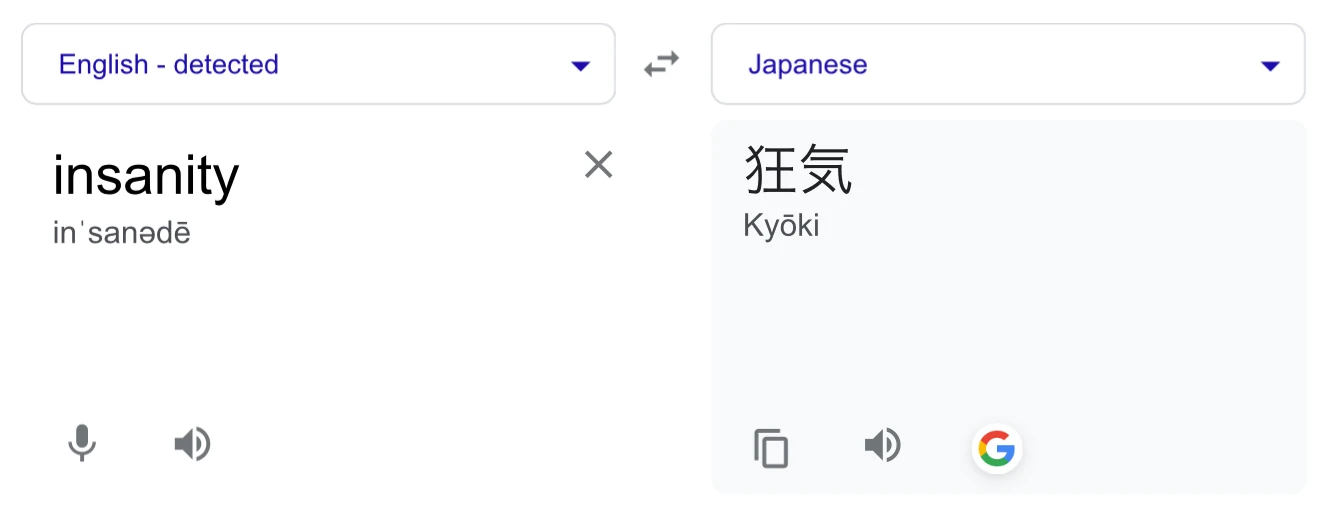
Task: Click empty space in source language selector box
Action: [x=420, y=65]
